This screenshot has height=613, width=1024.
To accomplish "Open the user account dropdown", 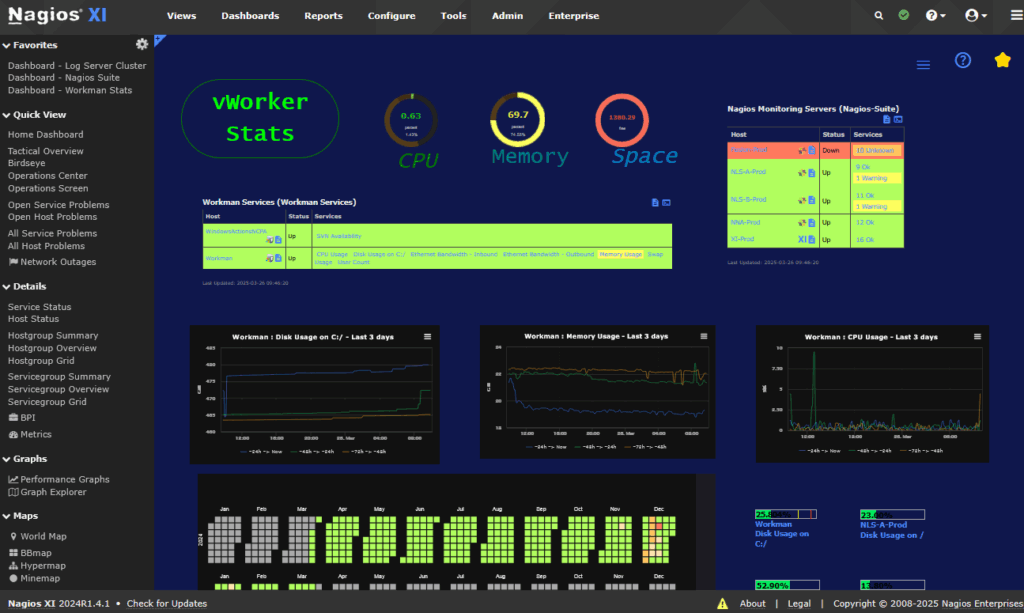I will pos(975,16).
